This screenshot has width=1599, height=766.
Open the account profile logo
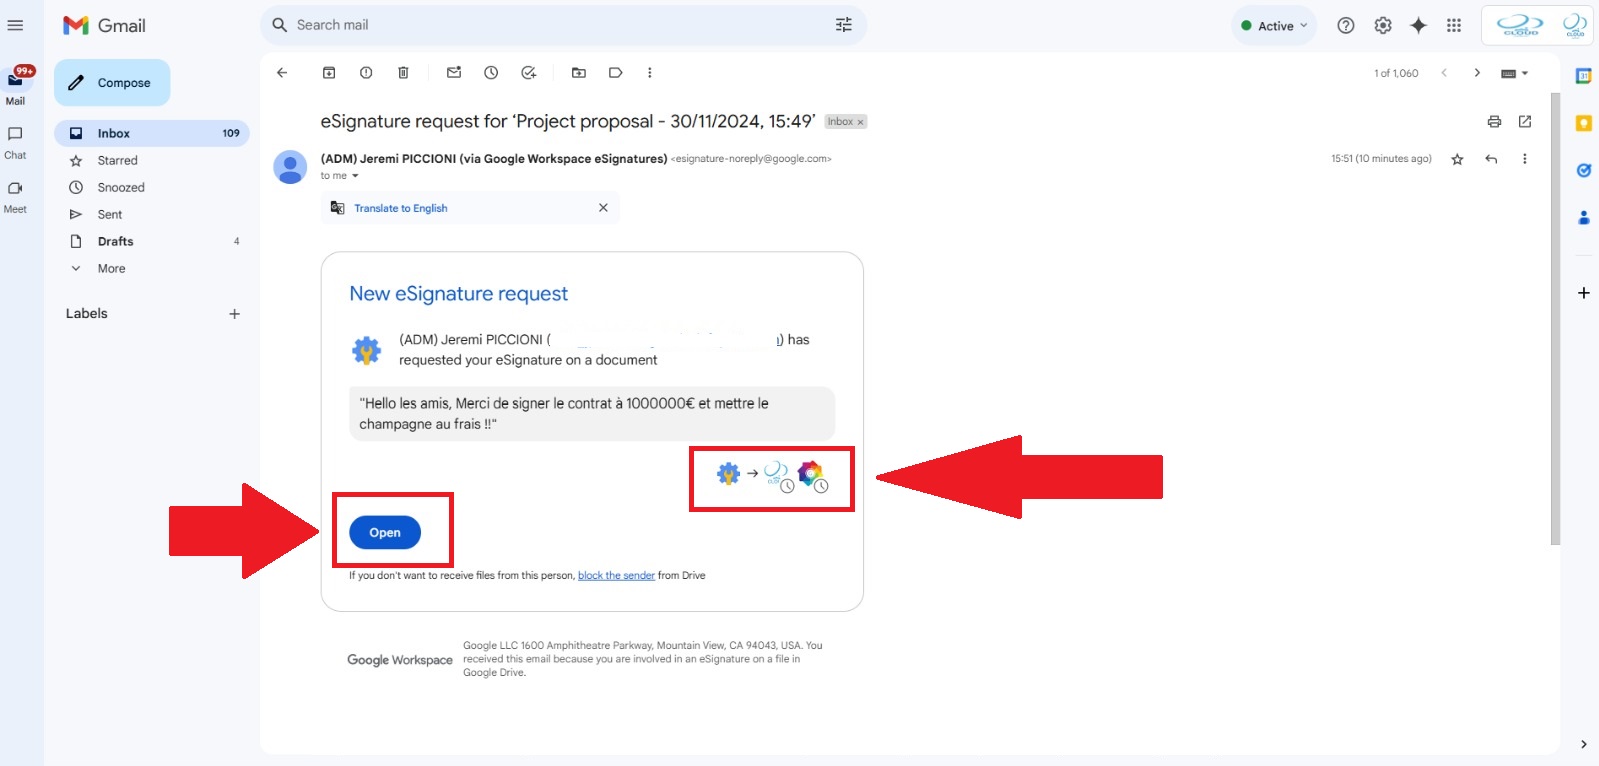pos(1575,26)
